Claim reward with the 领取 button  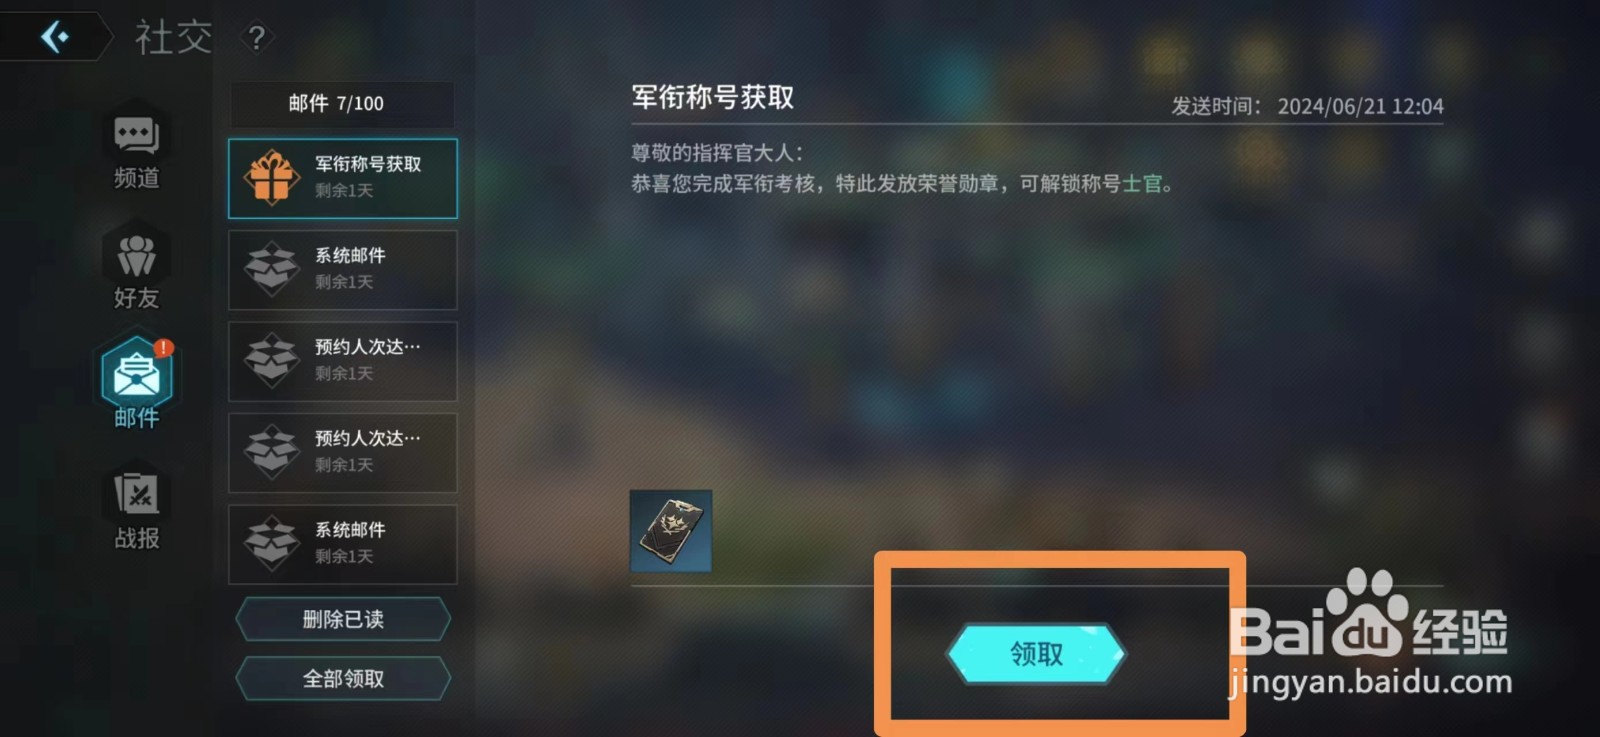tap(1036, 654)
